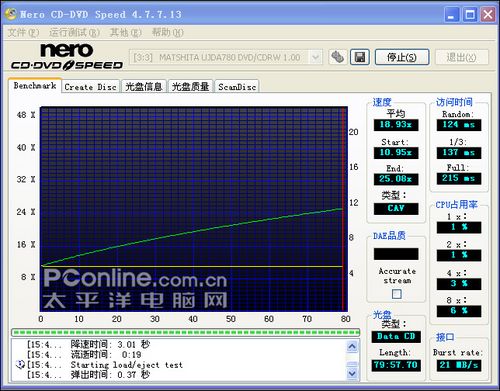Click the CAV type value
Screen dimensions: 500x391
tap(396, 209)
